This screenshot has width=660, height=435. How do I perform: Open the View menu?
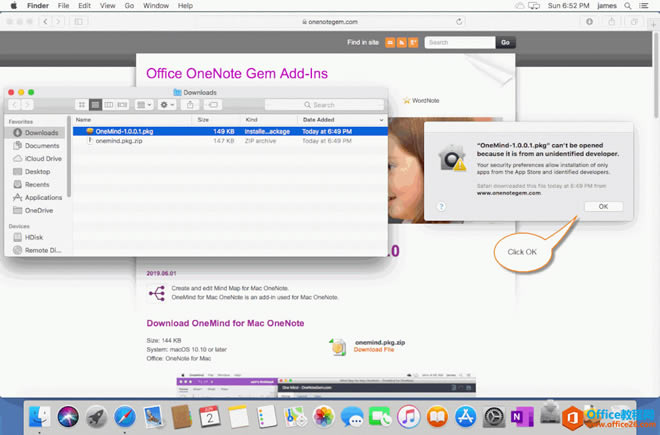(x=107, y=5)
